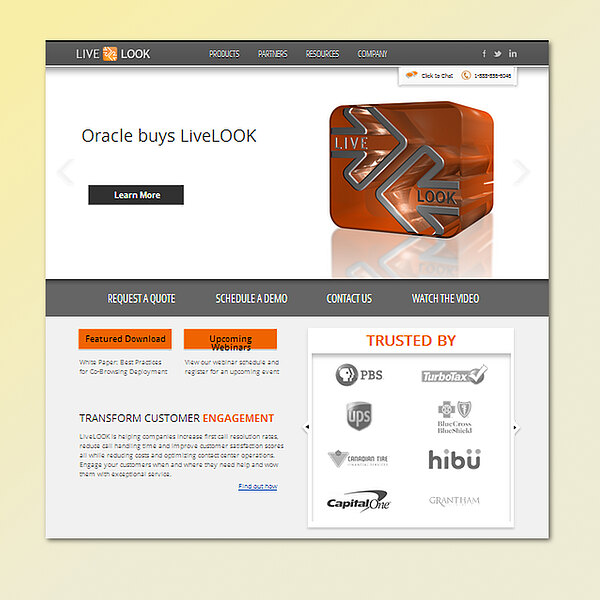Click the PBS logo

pyautogui.click(x=359, y=375)
